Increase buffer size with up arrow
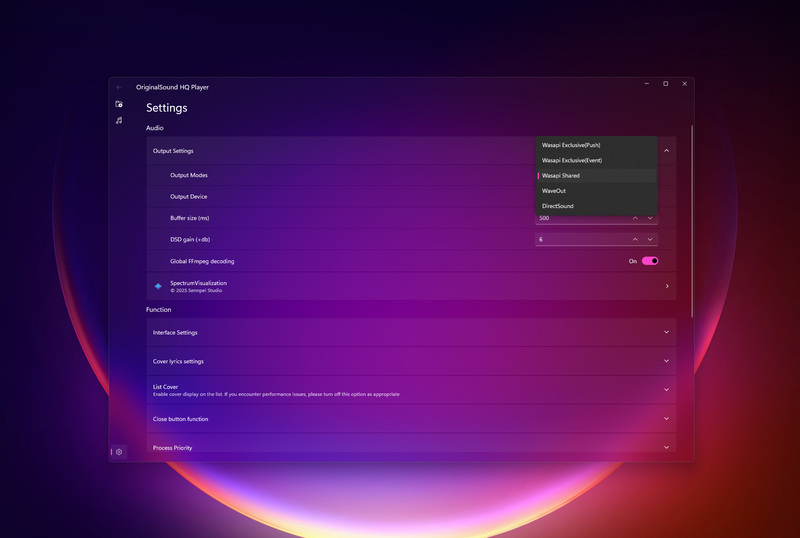 (635, 218)
